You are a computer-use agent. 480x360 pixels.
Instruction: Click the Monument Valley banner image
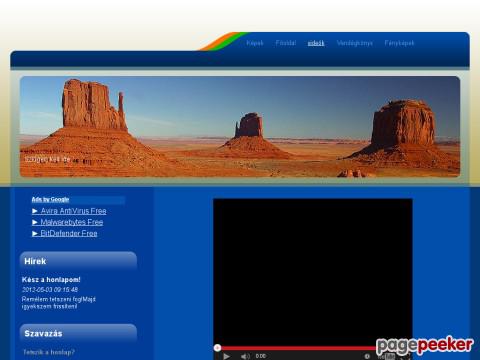[x=240, y=127]
